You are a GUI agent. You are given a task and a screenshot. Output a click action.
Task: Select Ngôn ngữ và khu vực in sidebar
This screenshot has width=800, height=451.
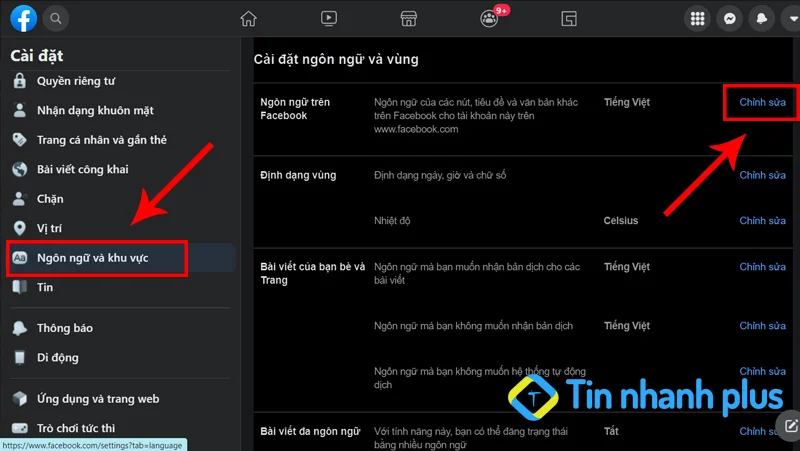click(120, 258)
